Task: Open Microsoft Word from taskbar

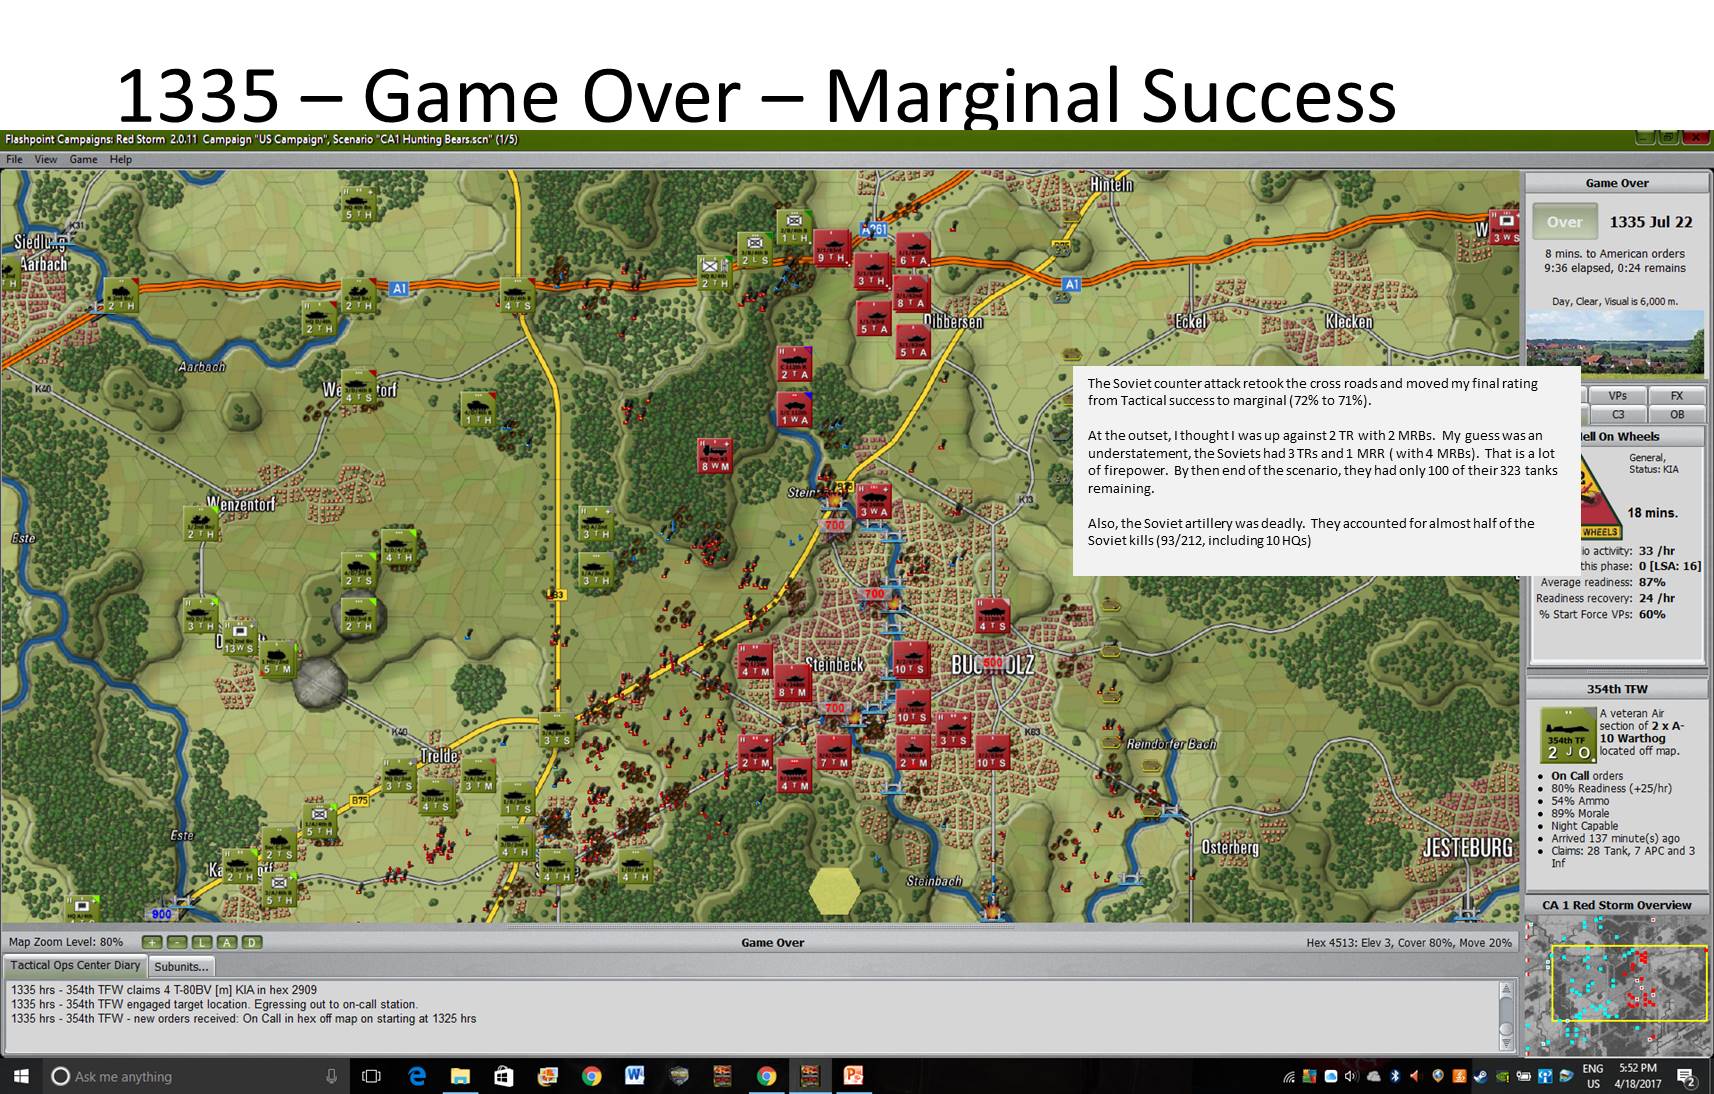Action: coord(634,1076)
